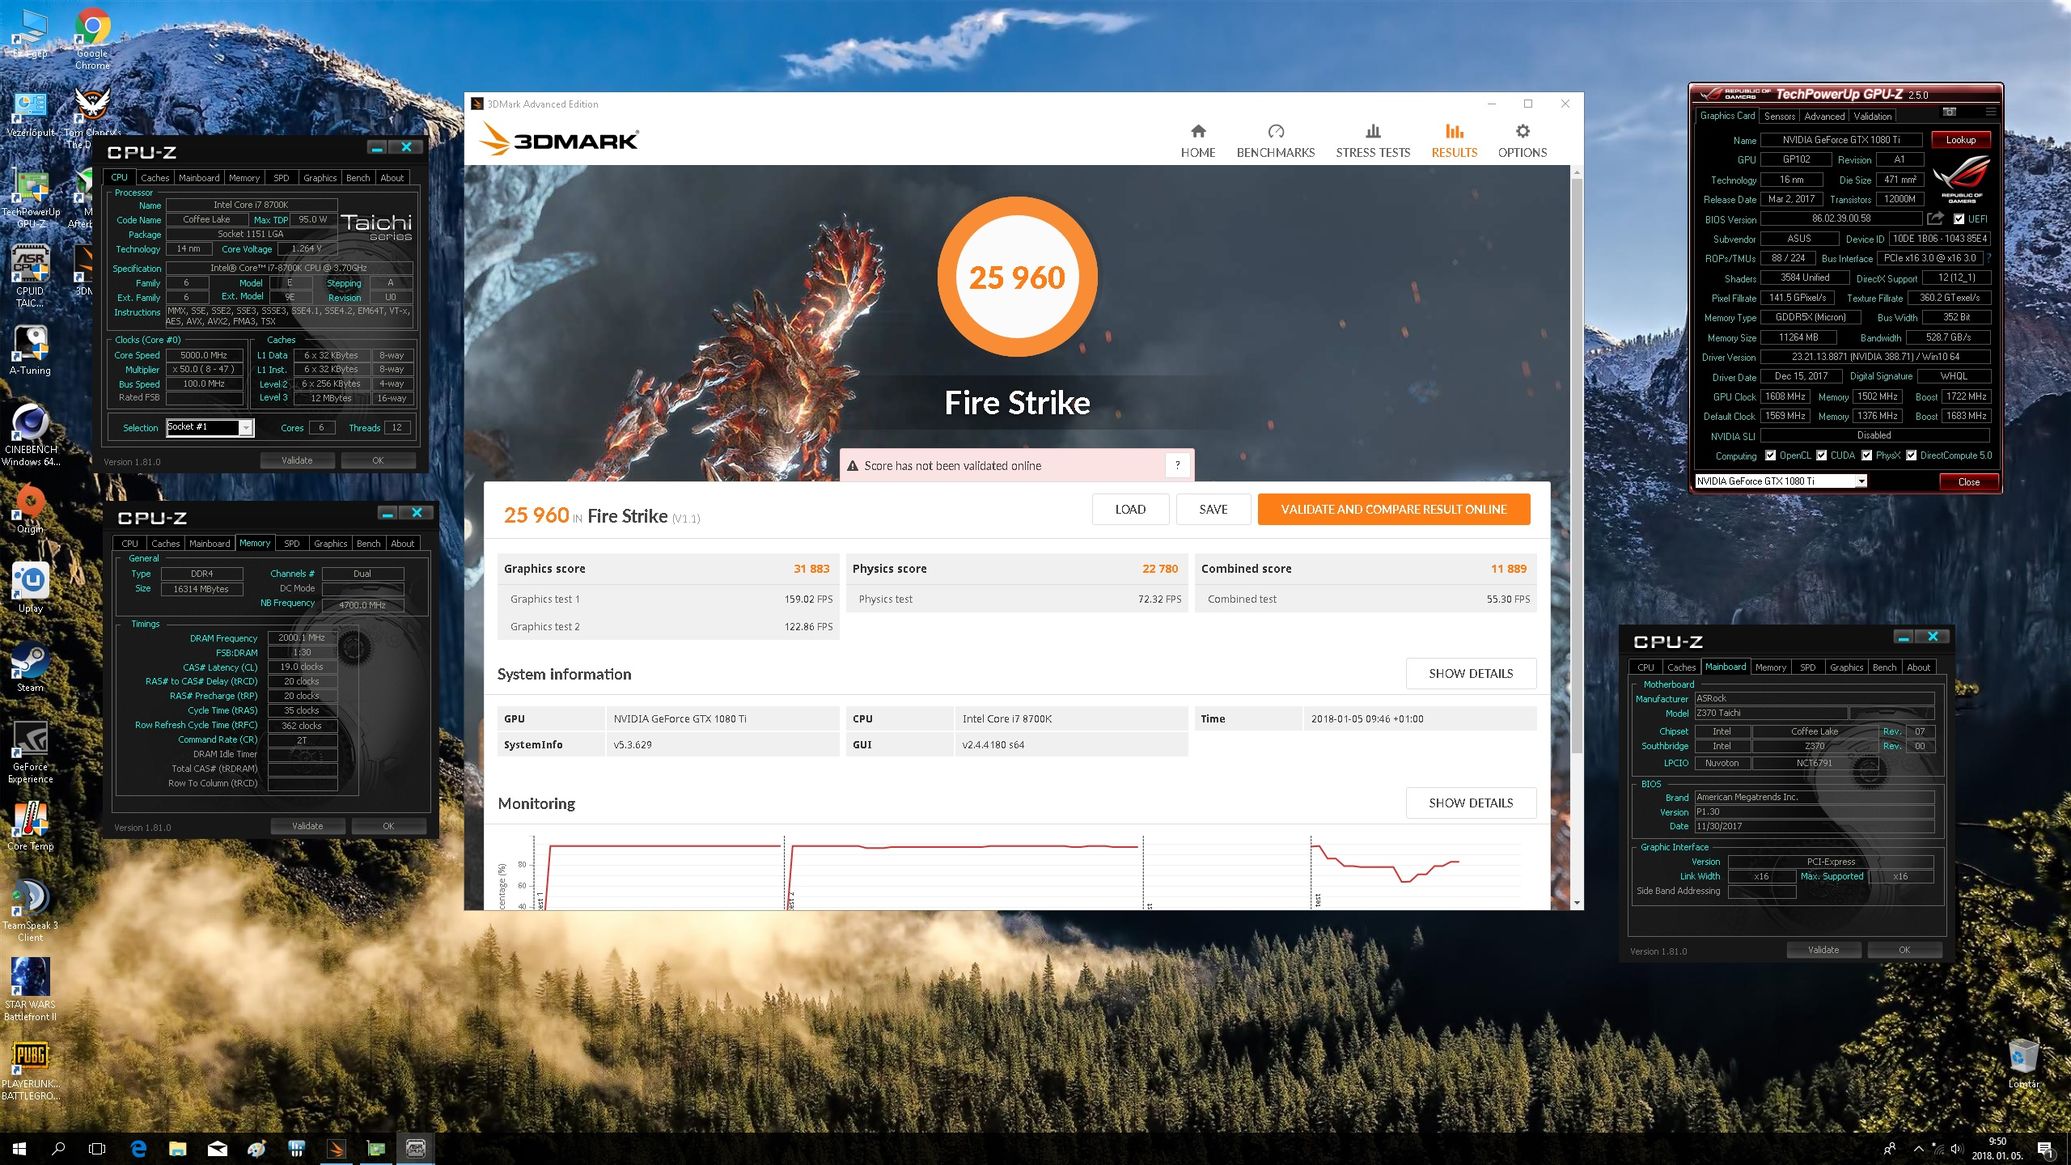Screen dimensions: 2071x1165
Task: Open the GPU-Z hamburger menu icon
Action: pyautogui.click(x=1991, y=111)
